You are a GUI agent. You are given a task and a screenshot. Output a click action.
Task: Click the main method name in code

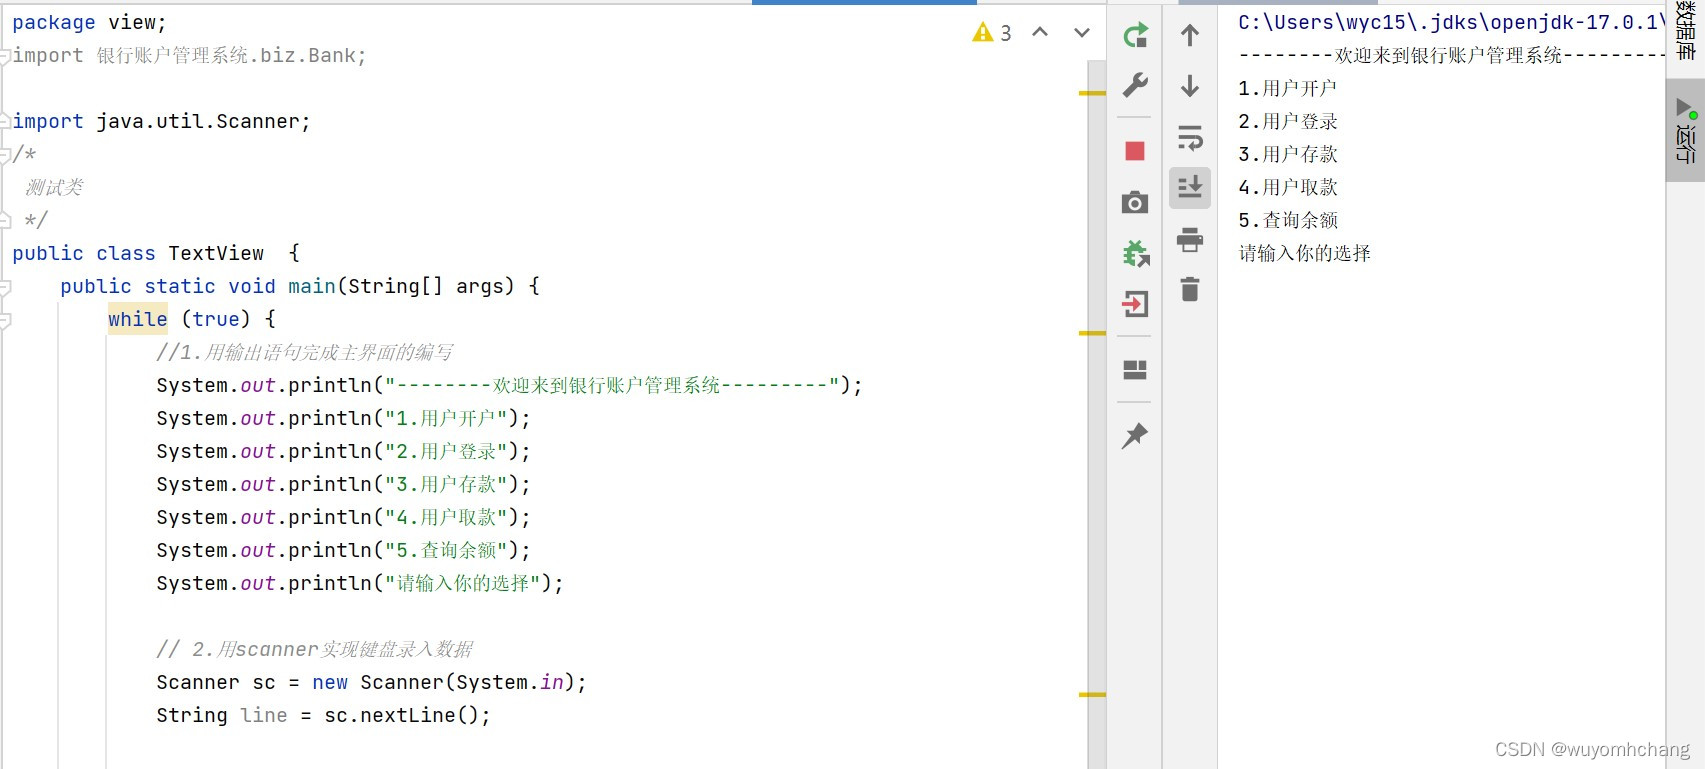[x=312, y=286]
